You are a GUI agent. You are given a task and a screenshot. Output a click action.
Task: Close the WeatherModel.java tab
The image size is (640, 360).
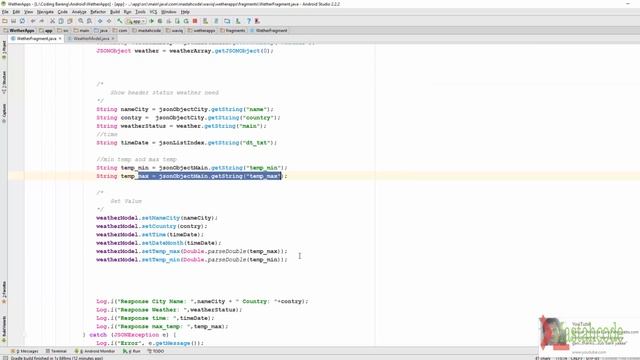click(113, 38)
